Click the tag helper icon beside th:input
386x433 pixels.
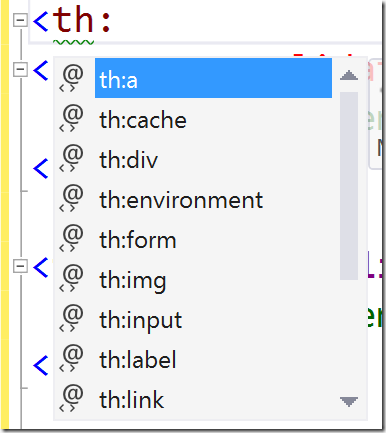[x=72, y=318]
